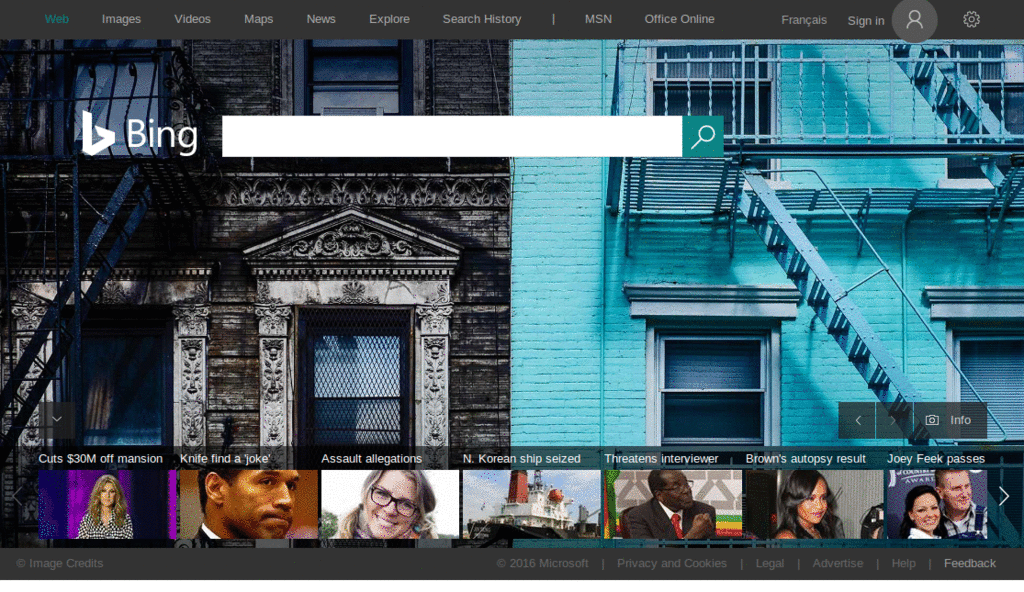Image resolution: width=1024 pixels, height=592 pixels.
Task: Switch to the Images tab
Action: coord(121,19)
